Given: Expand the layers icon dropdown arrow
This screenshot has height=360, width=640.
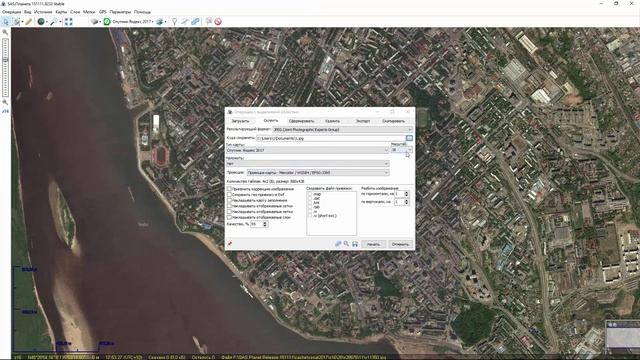Looking at the screenshot, I should click(x=165, y=22).
